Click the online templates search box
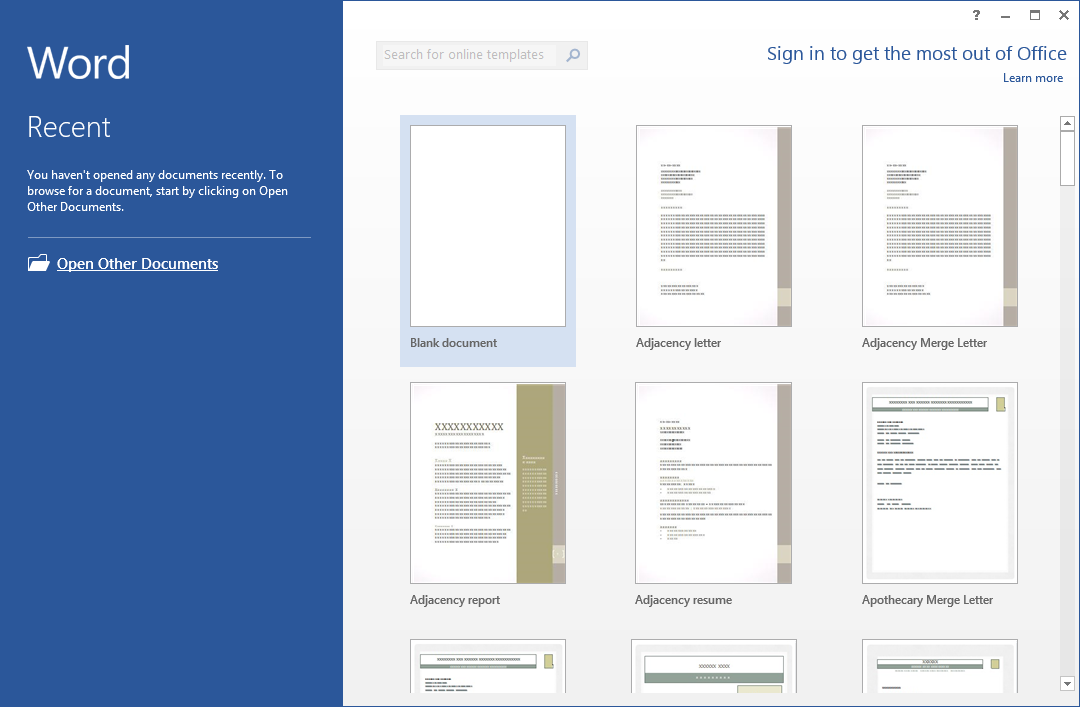Viewport: 1080px width, 707px height. click(x=470, y=55)
